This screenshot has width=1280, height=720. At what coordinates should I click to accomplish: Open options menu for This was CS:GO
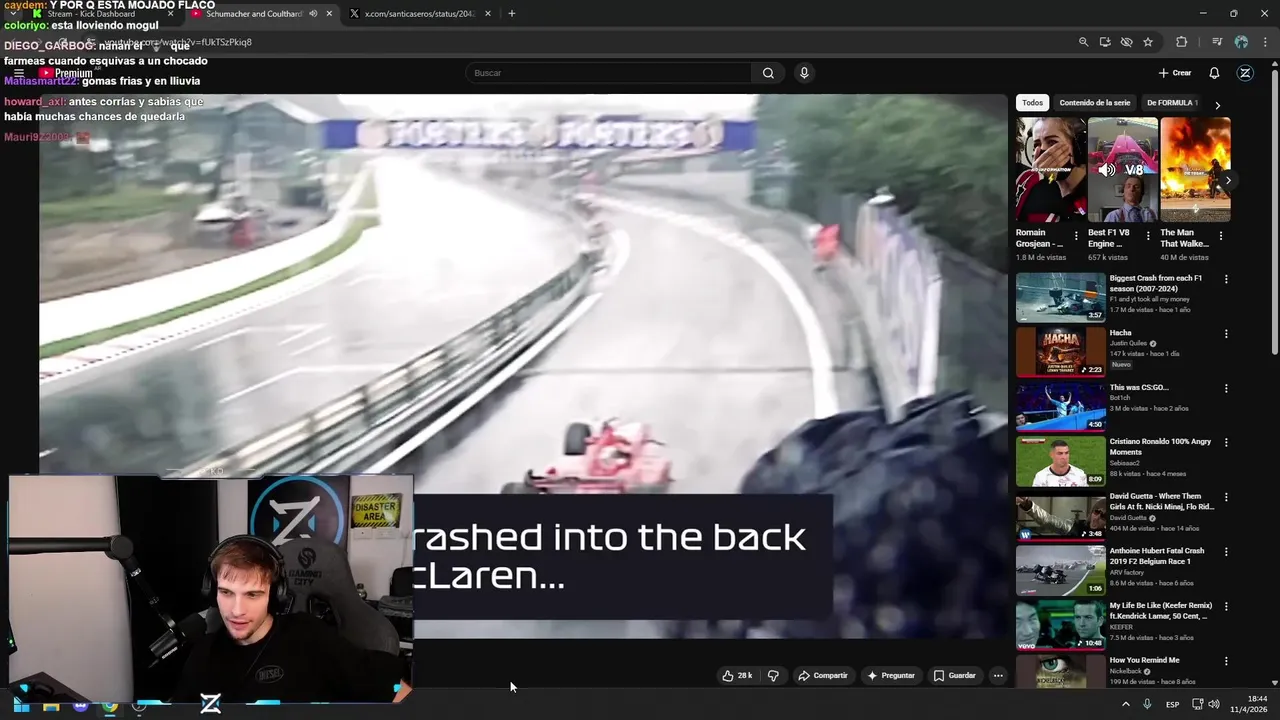coord(1226,388)
